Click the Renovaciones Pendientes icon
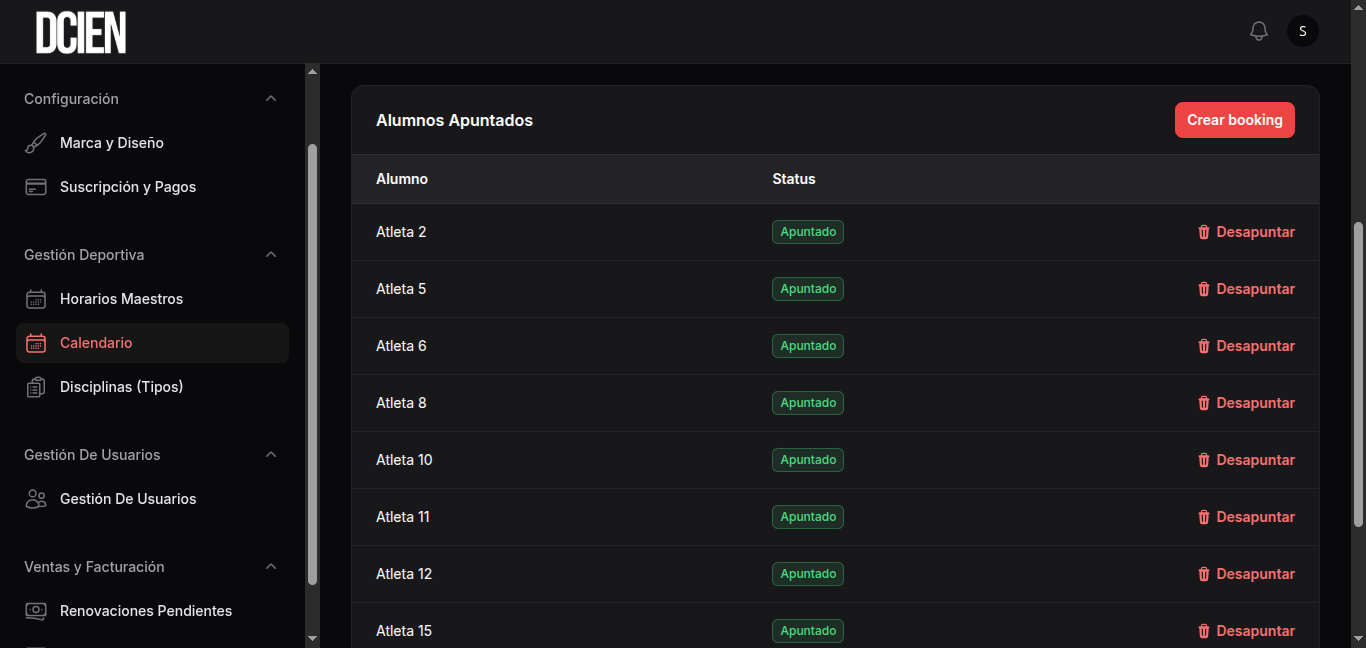The width and height of the screenshot is (1366, 648). (x=36, y=610)
